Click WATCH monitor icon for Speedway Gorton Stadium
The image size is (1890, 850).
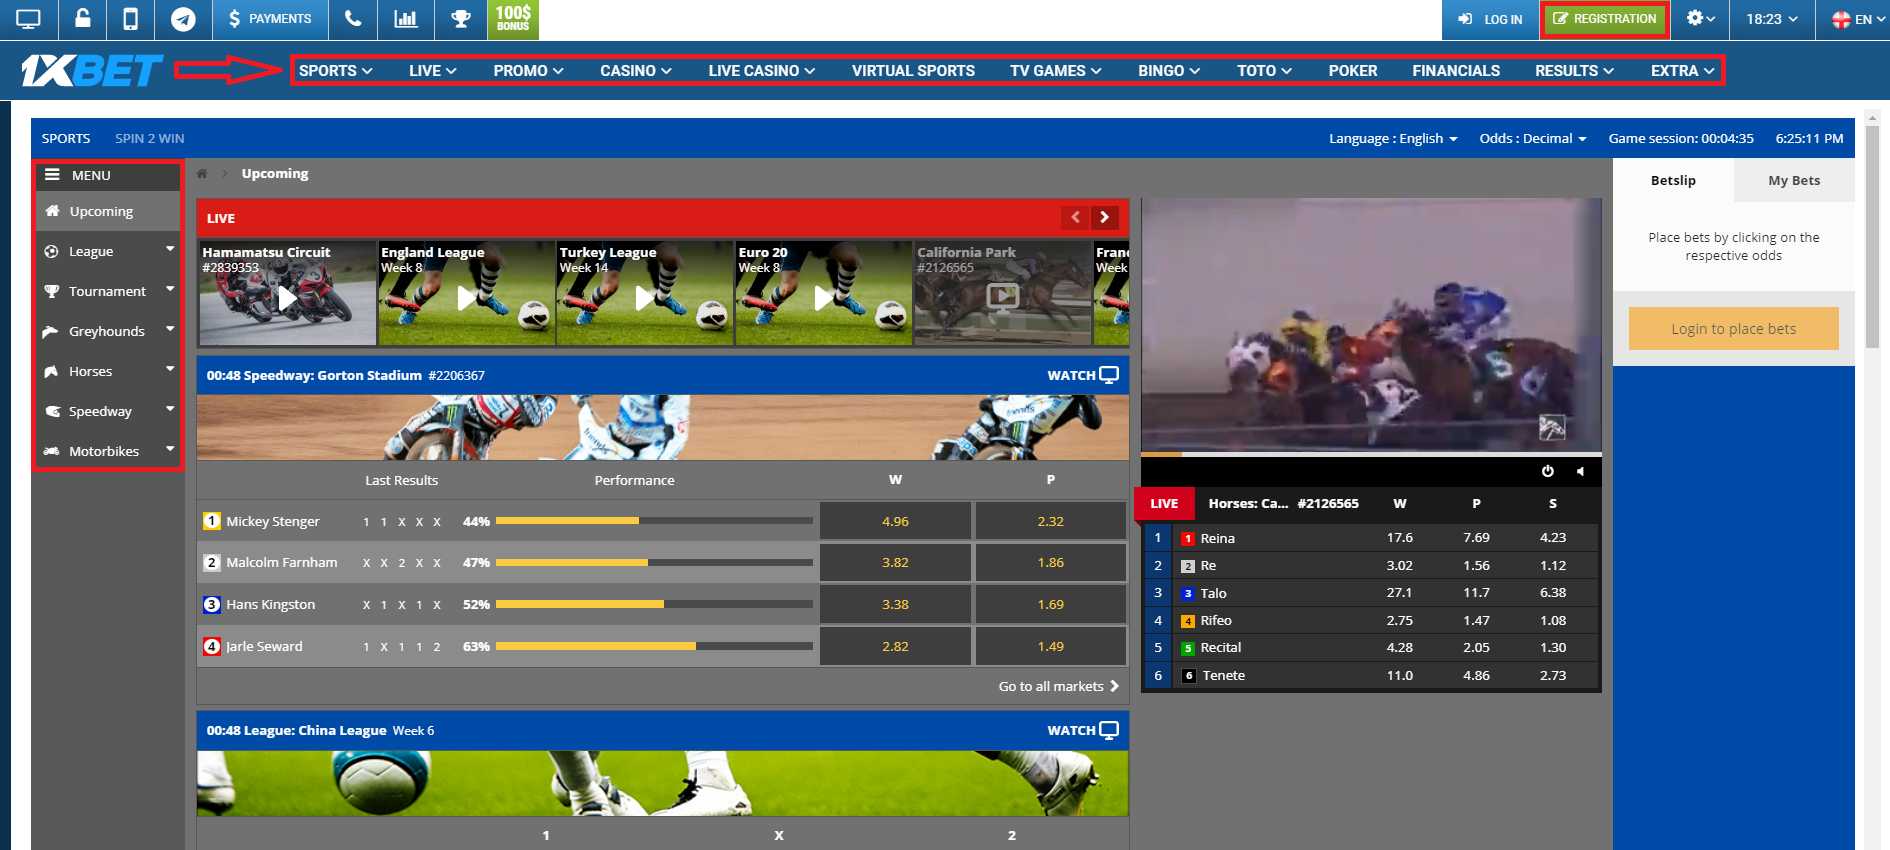tap(1109, 375)
